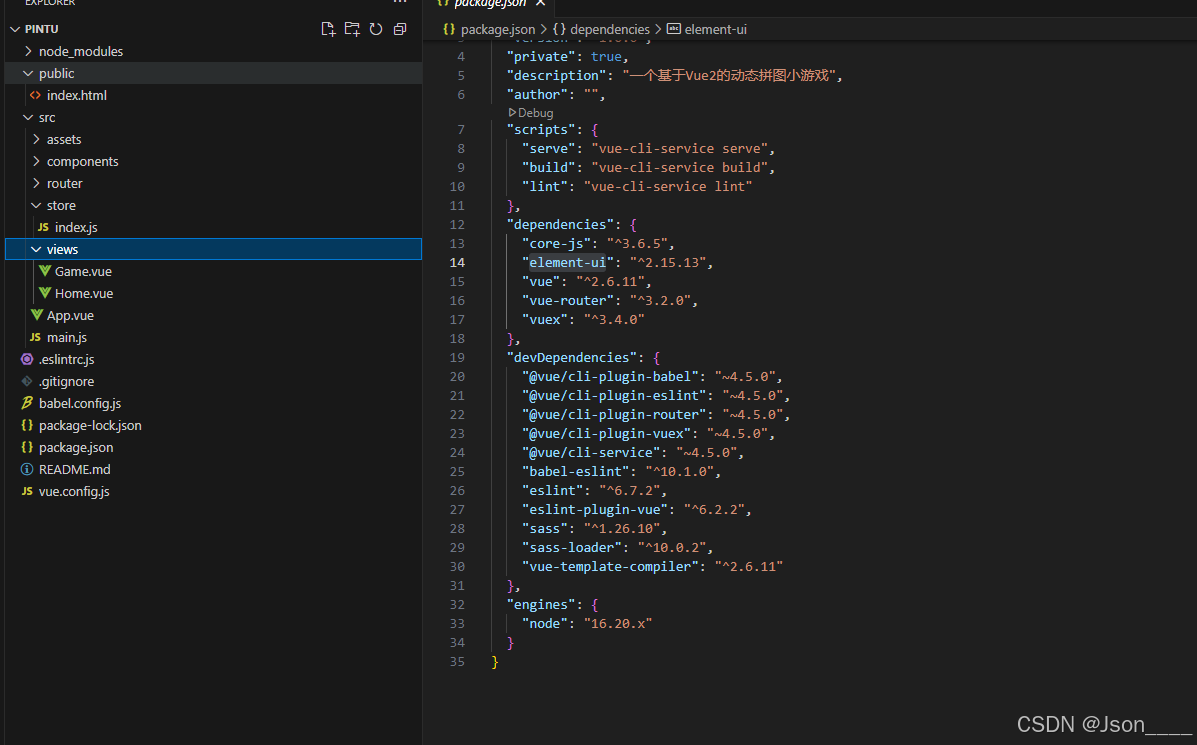Click the ESLint icon beside .eslintrc.js
Image resolution: width=1197 pixels, height=745 pixels.
tap(27, 360)
